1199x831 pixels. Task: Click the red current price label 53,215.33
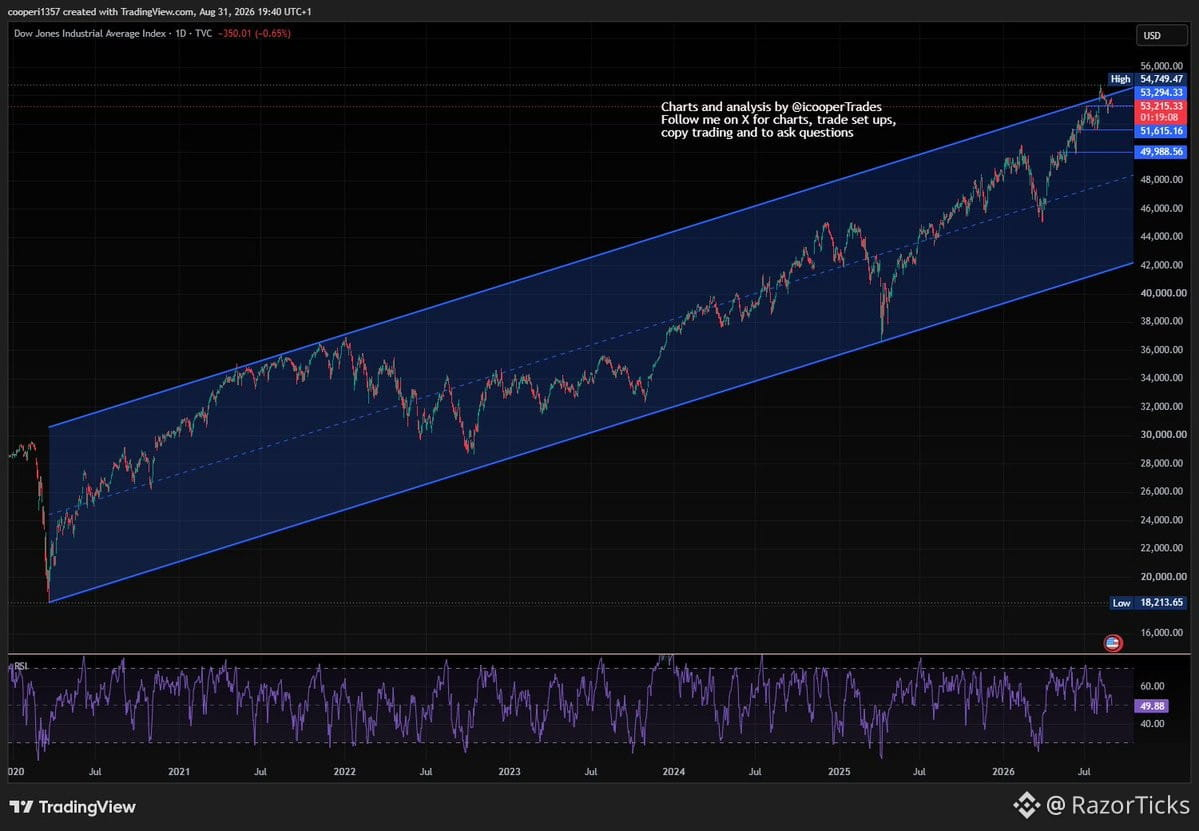coord(1161,105)
